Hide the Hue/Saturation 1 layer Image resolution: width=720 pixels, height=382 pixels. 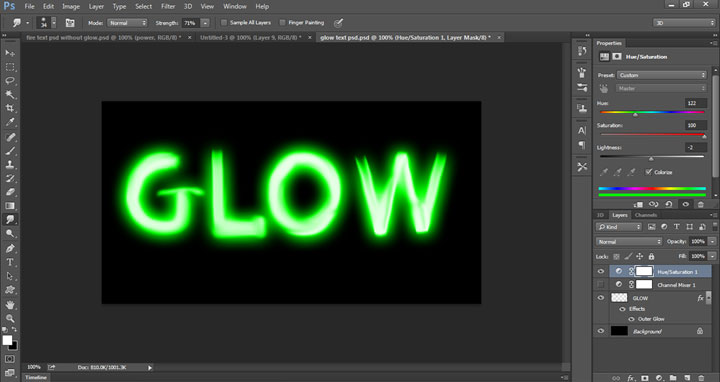(x=601, y=271)
